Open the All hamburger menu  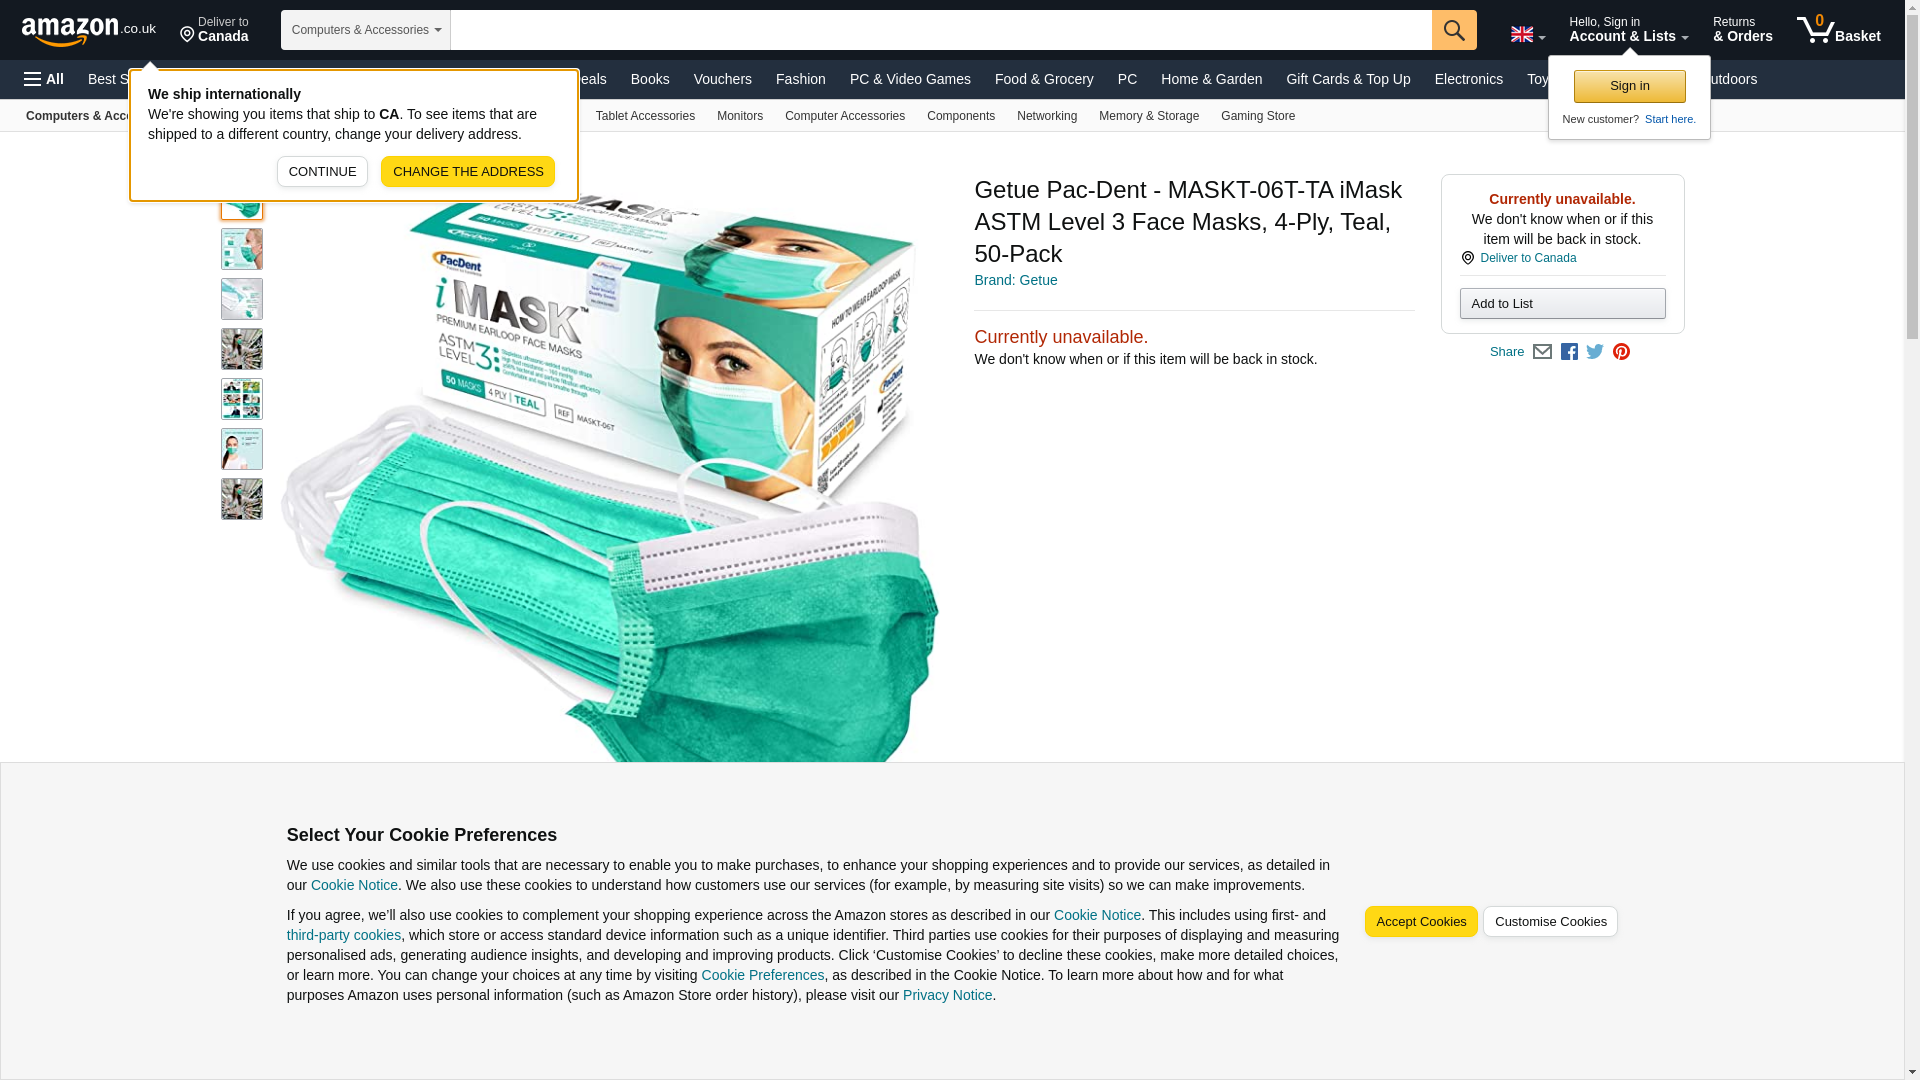44,79
